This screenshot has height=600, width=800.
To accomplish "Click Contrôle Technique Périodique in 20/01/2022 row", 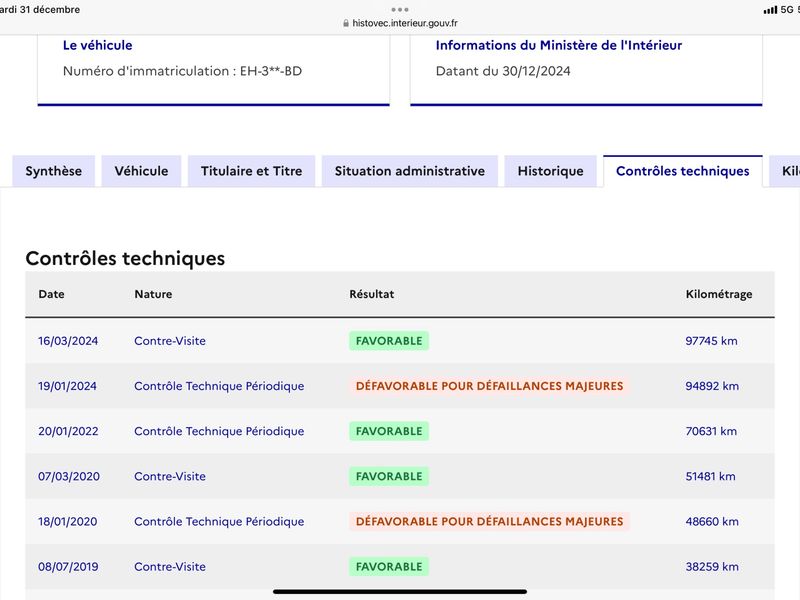I will tap(219, 431).
